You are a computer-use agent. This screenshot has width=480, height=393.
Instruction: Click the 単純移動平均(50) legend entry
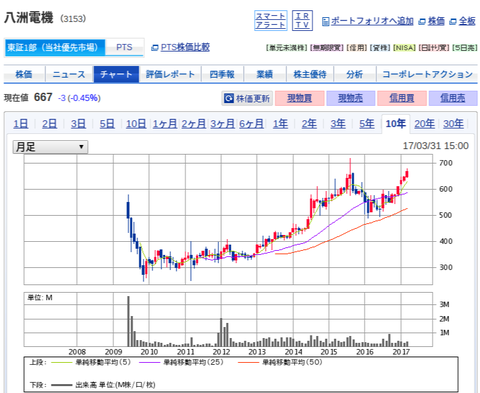280,362
